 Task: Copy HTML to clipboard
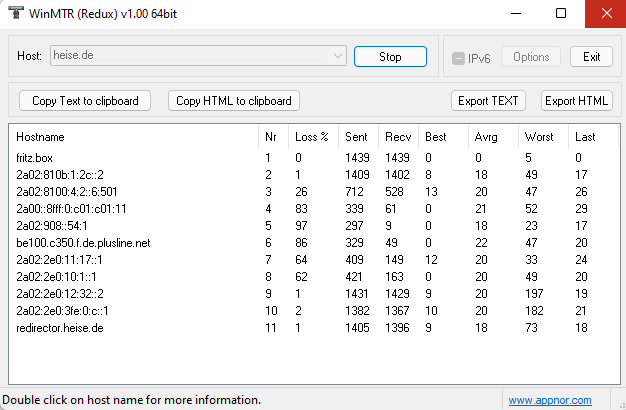(x=234, y=100)
